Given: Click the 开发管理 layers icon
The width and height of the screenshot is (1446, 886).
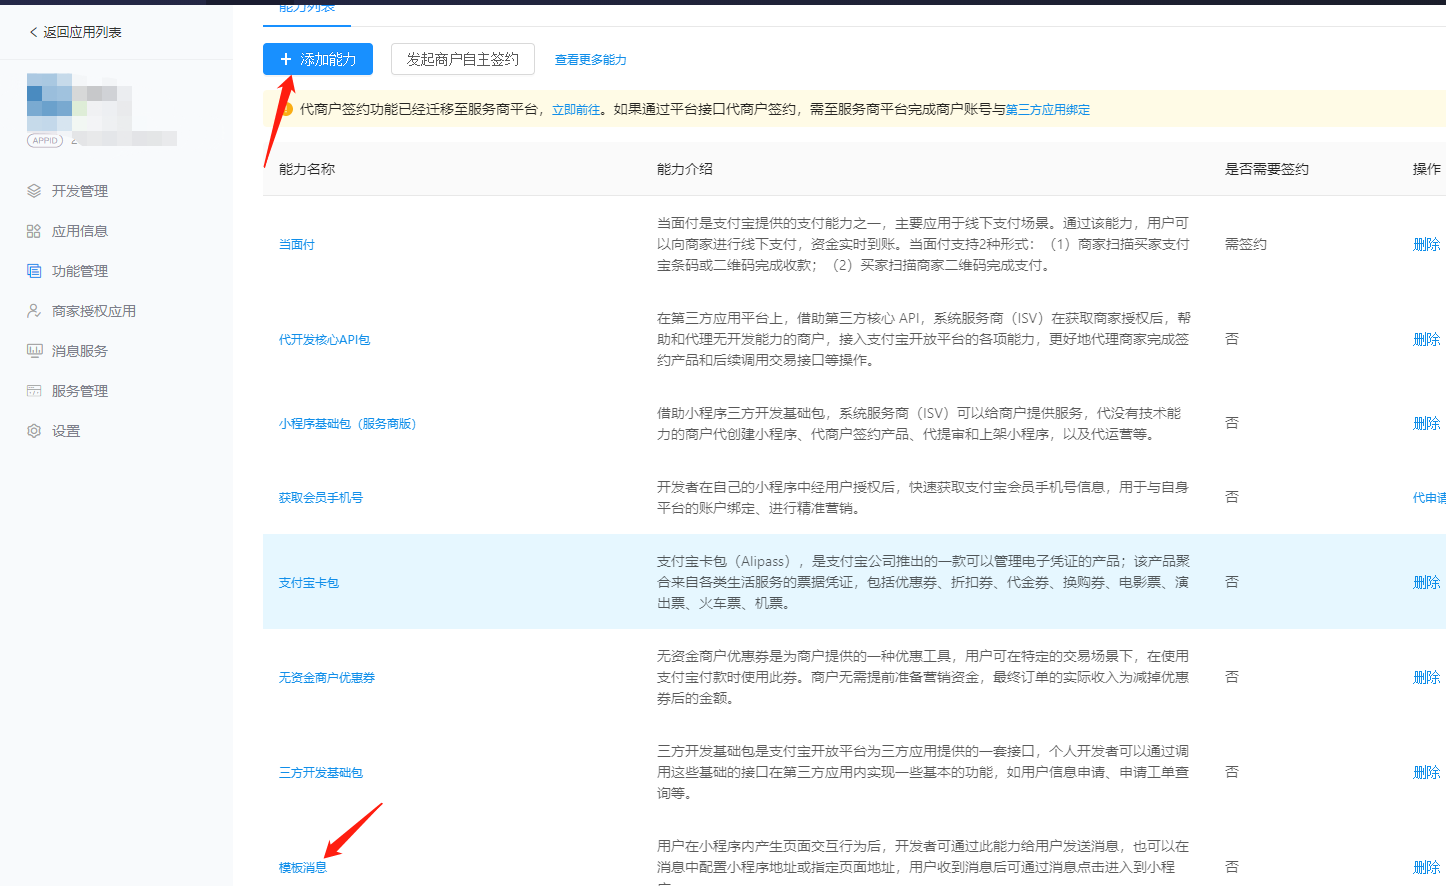Looking at the screenshot, I should click(34, 191).
